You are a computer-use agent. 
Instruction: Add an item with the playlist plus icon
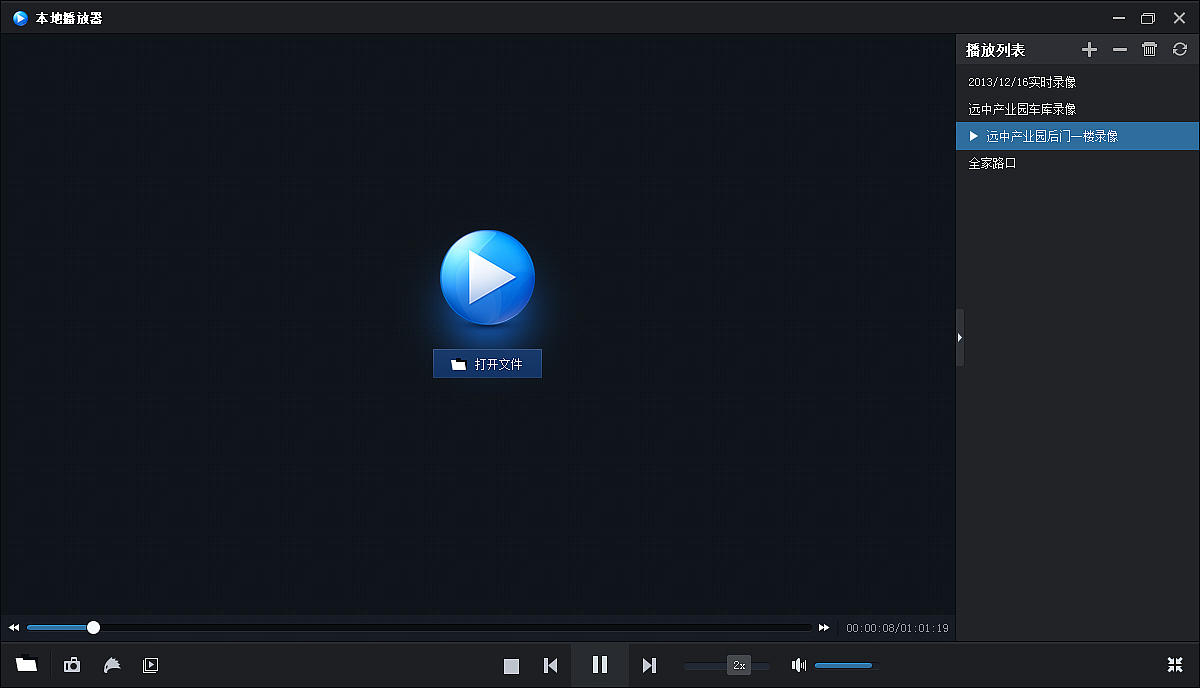pyautogui.click(x=1090, y=49)
